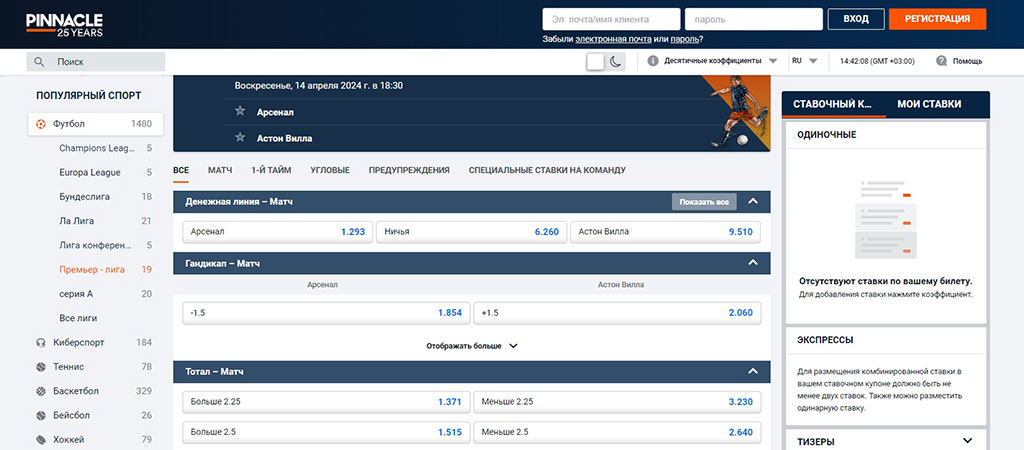Viewport: 1024px width, 450px height.
Task: Click the Pinnacle 25 Years logo
Action: coord(65,25)
